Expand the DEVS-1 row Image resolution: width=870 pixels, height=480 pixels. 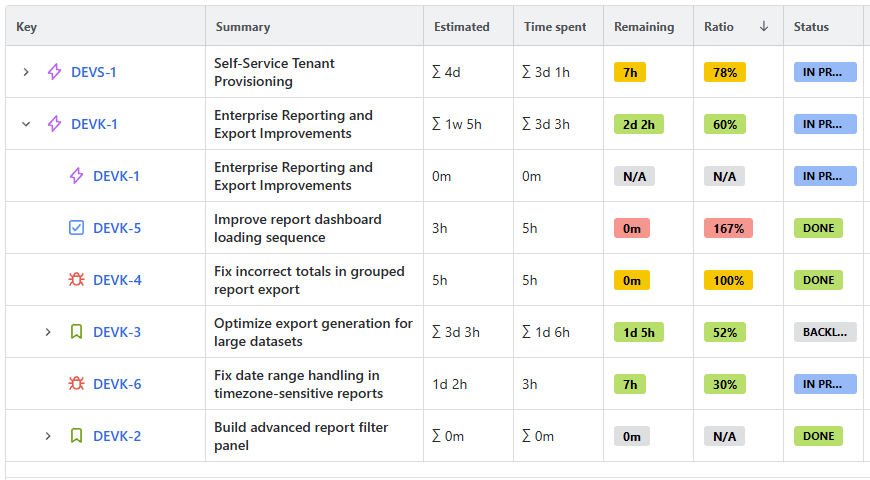click(x=26, y=72)
